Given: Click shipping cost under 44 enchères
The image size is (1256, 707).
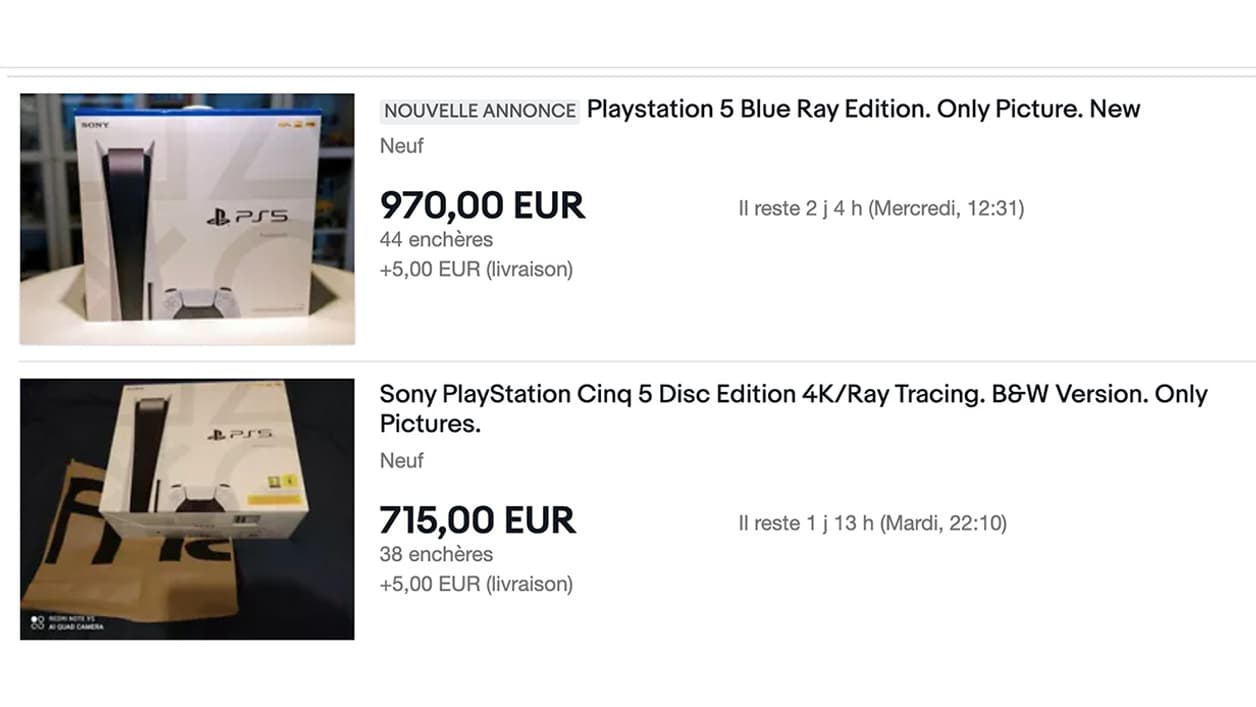Looking at the screenshot, I should pyautogui.click(x=476, y=269).
